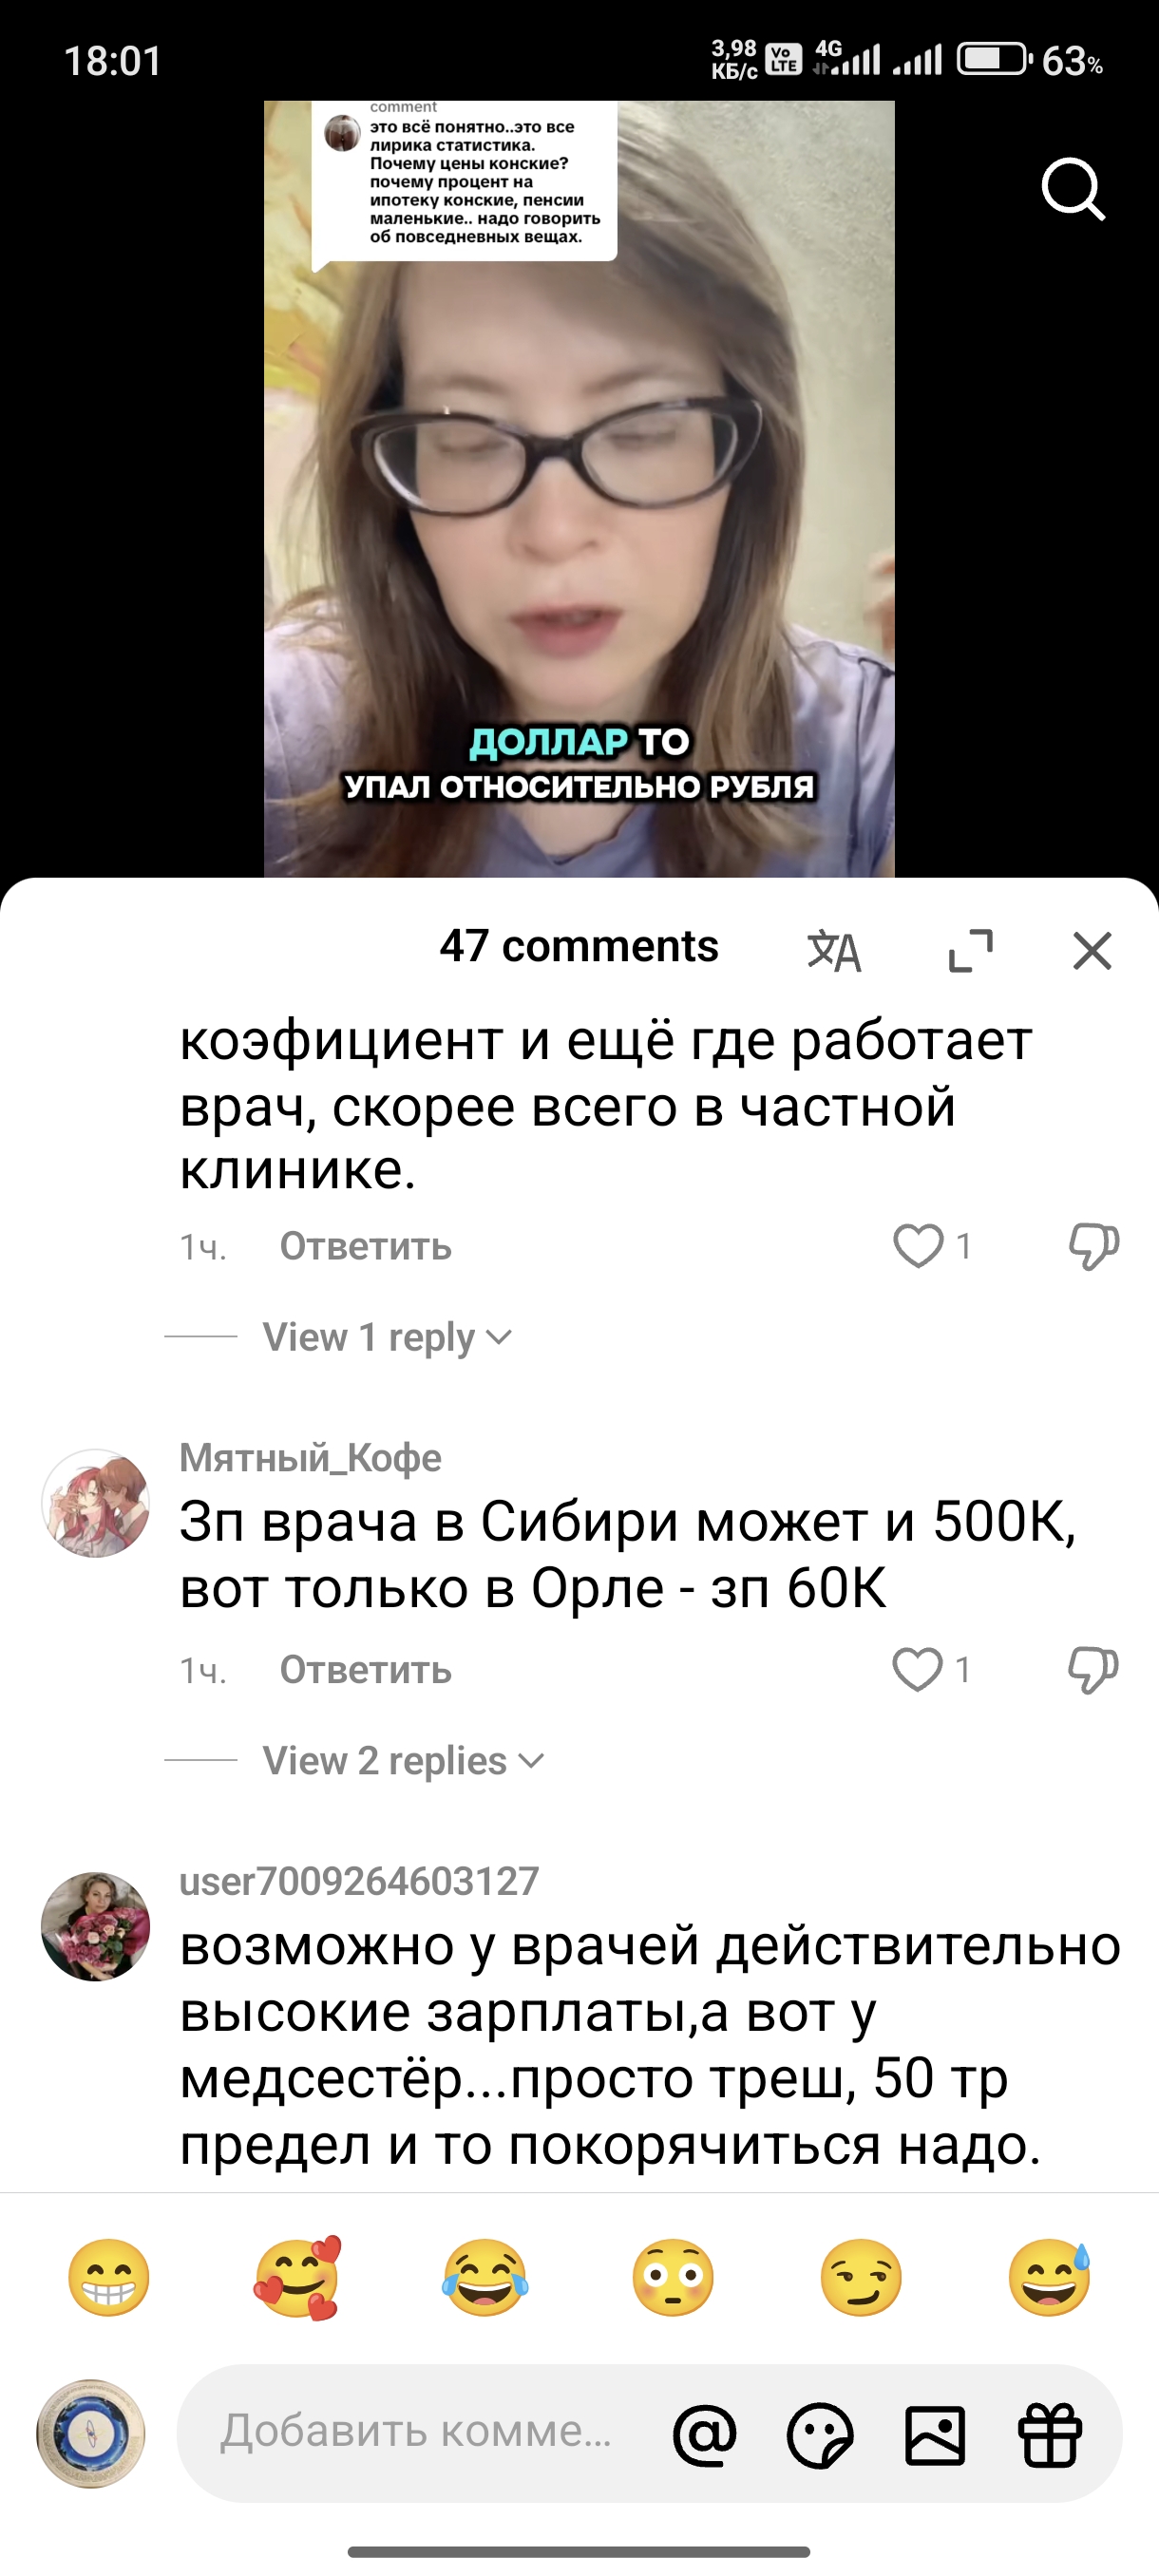Expand View 1 reply

click(387, 1337)
